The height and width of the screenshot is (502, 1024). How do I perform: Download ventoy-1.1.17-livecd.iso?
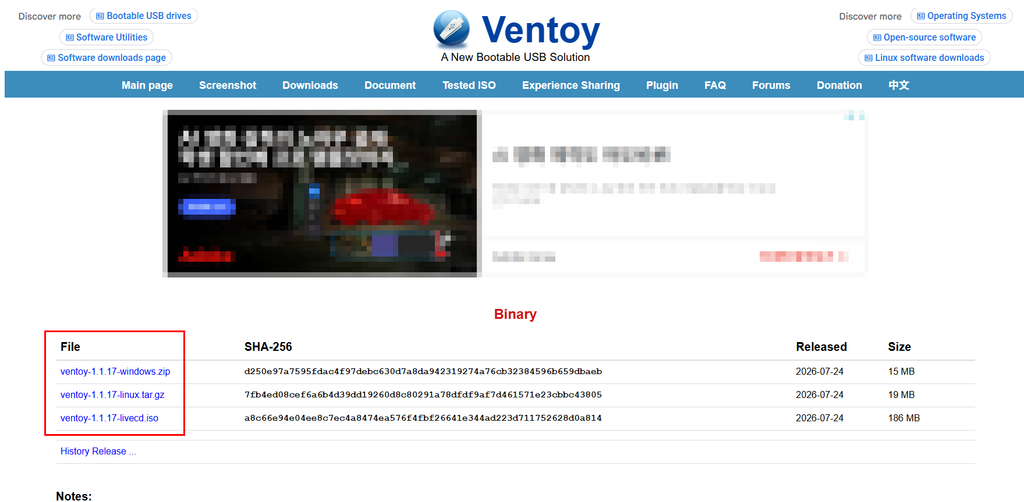point(109,418)
